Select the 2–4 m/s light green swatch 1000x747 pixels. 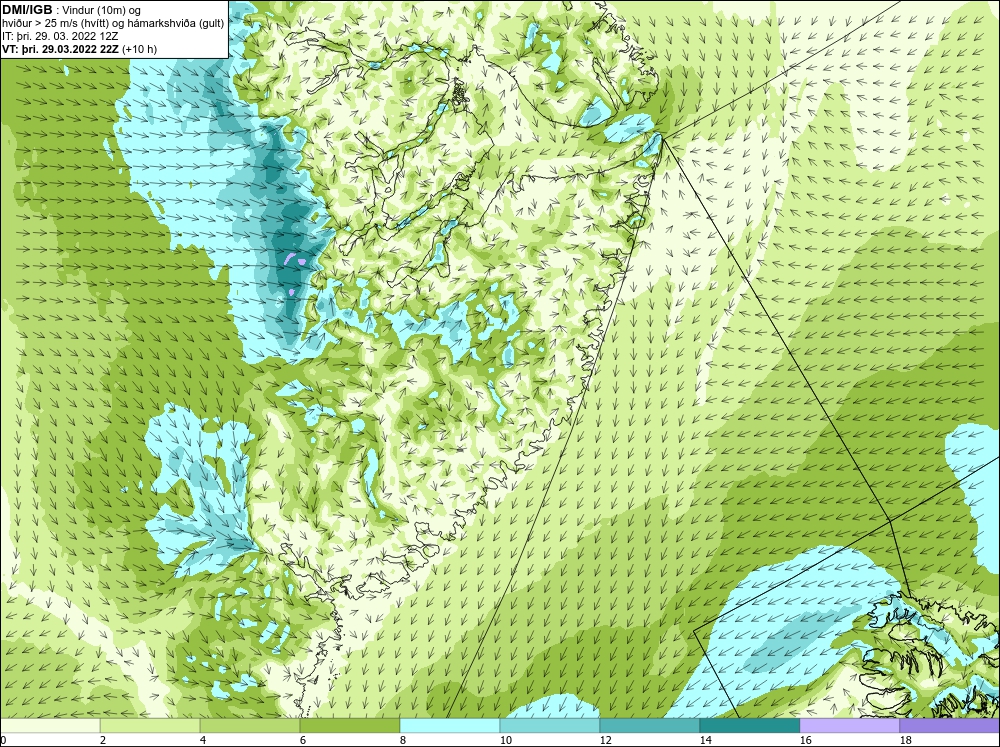pos(150,726)
